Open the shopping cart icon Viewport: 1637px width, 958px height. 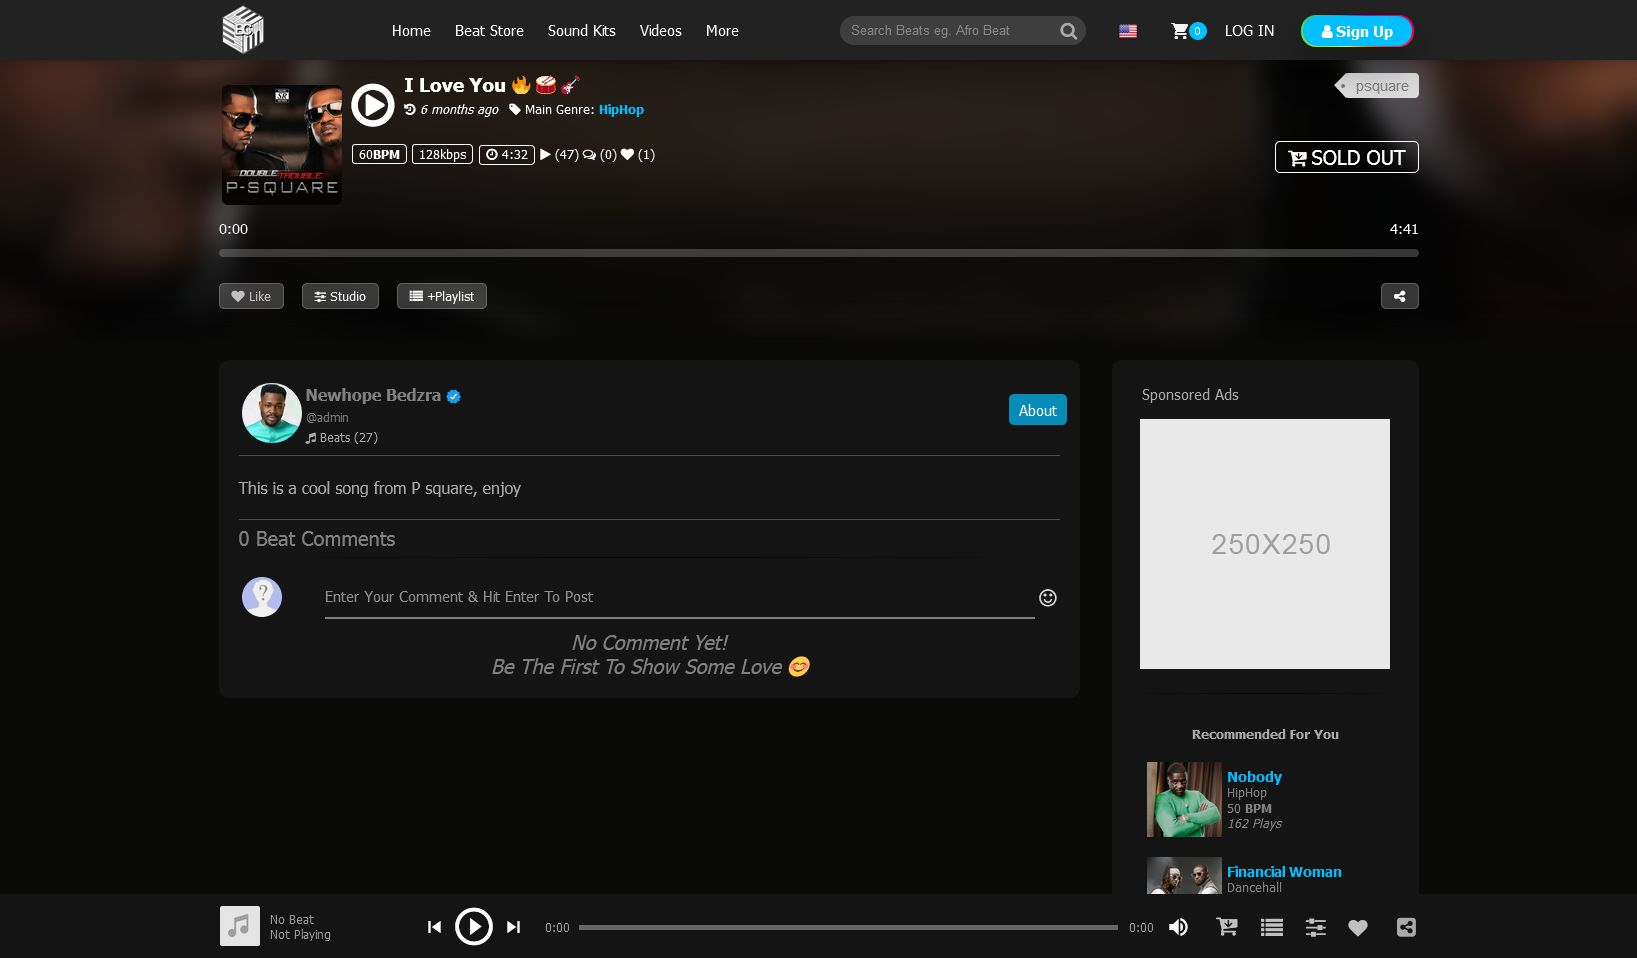coord(1181,31)
